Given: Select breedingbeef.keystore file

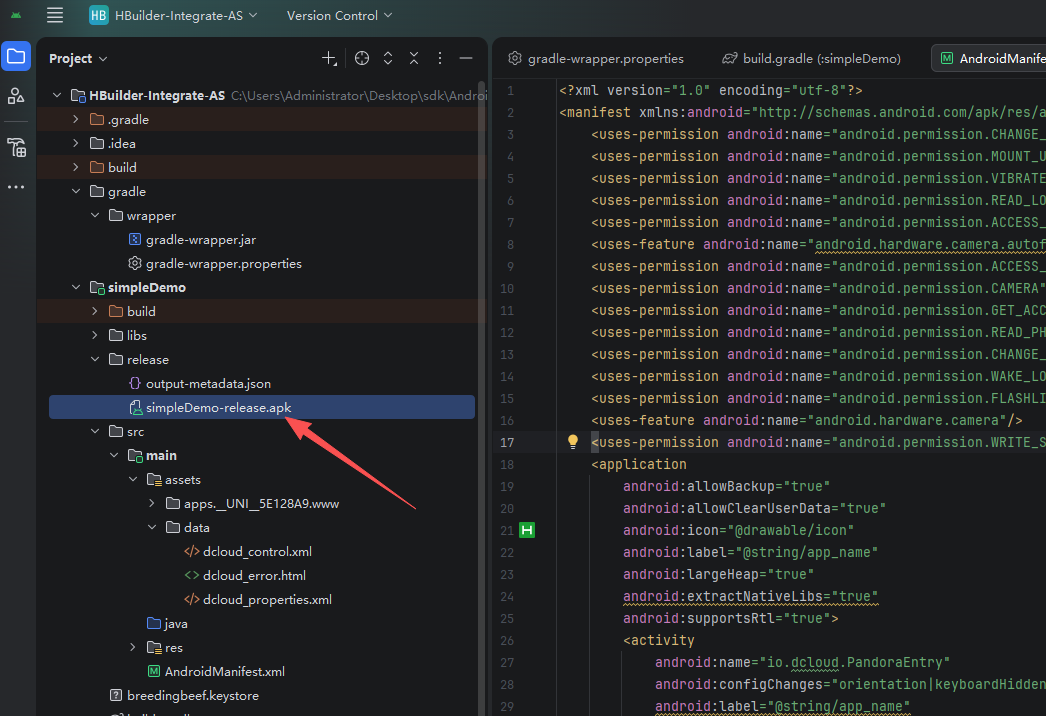Looking at the screenshot, I should click(193, 696).
